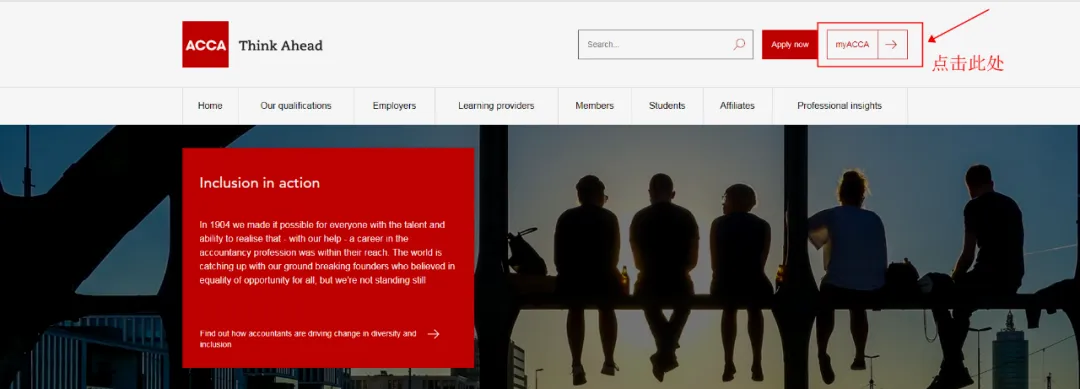
Task: Go to the Home menu item
Action: [210, 106]
